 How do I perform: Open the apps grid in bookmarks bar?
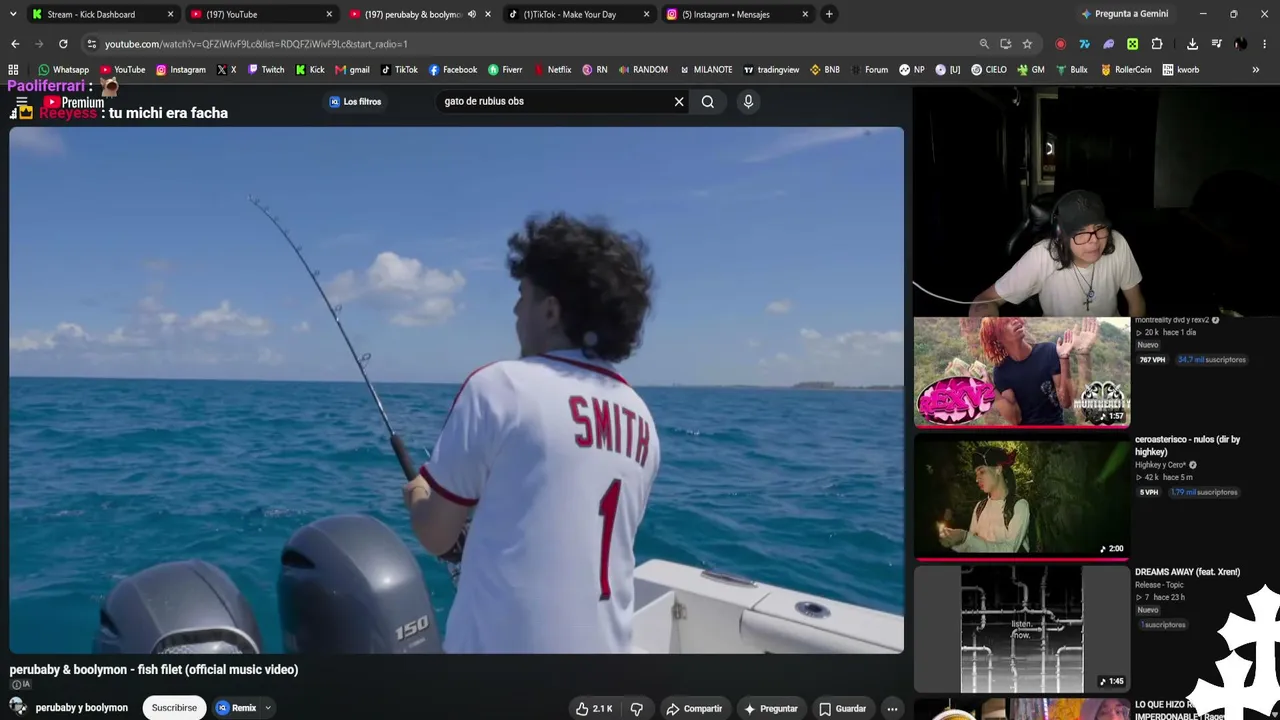13,70
